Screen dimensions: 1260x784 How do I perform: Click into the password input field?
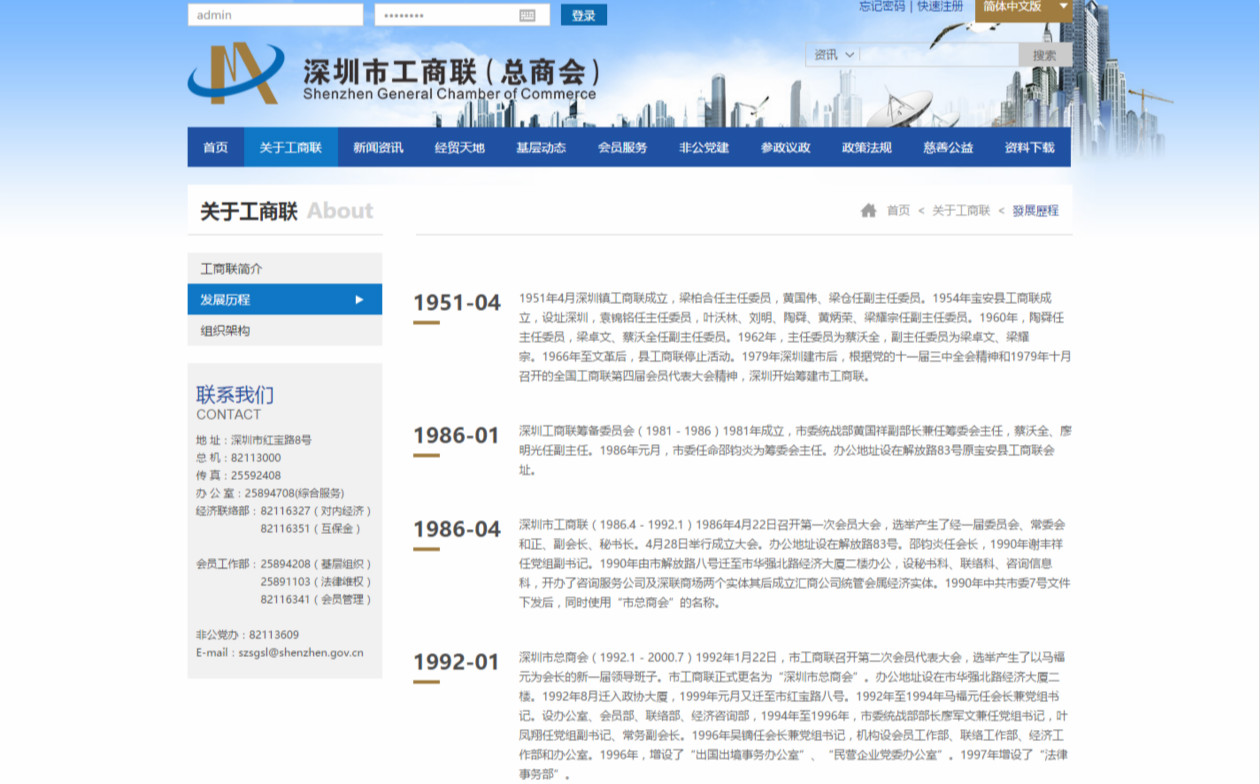[x=462, y=15]
